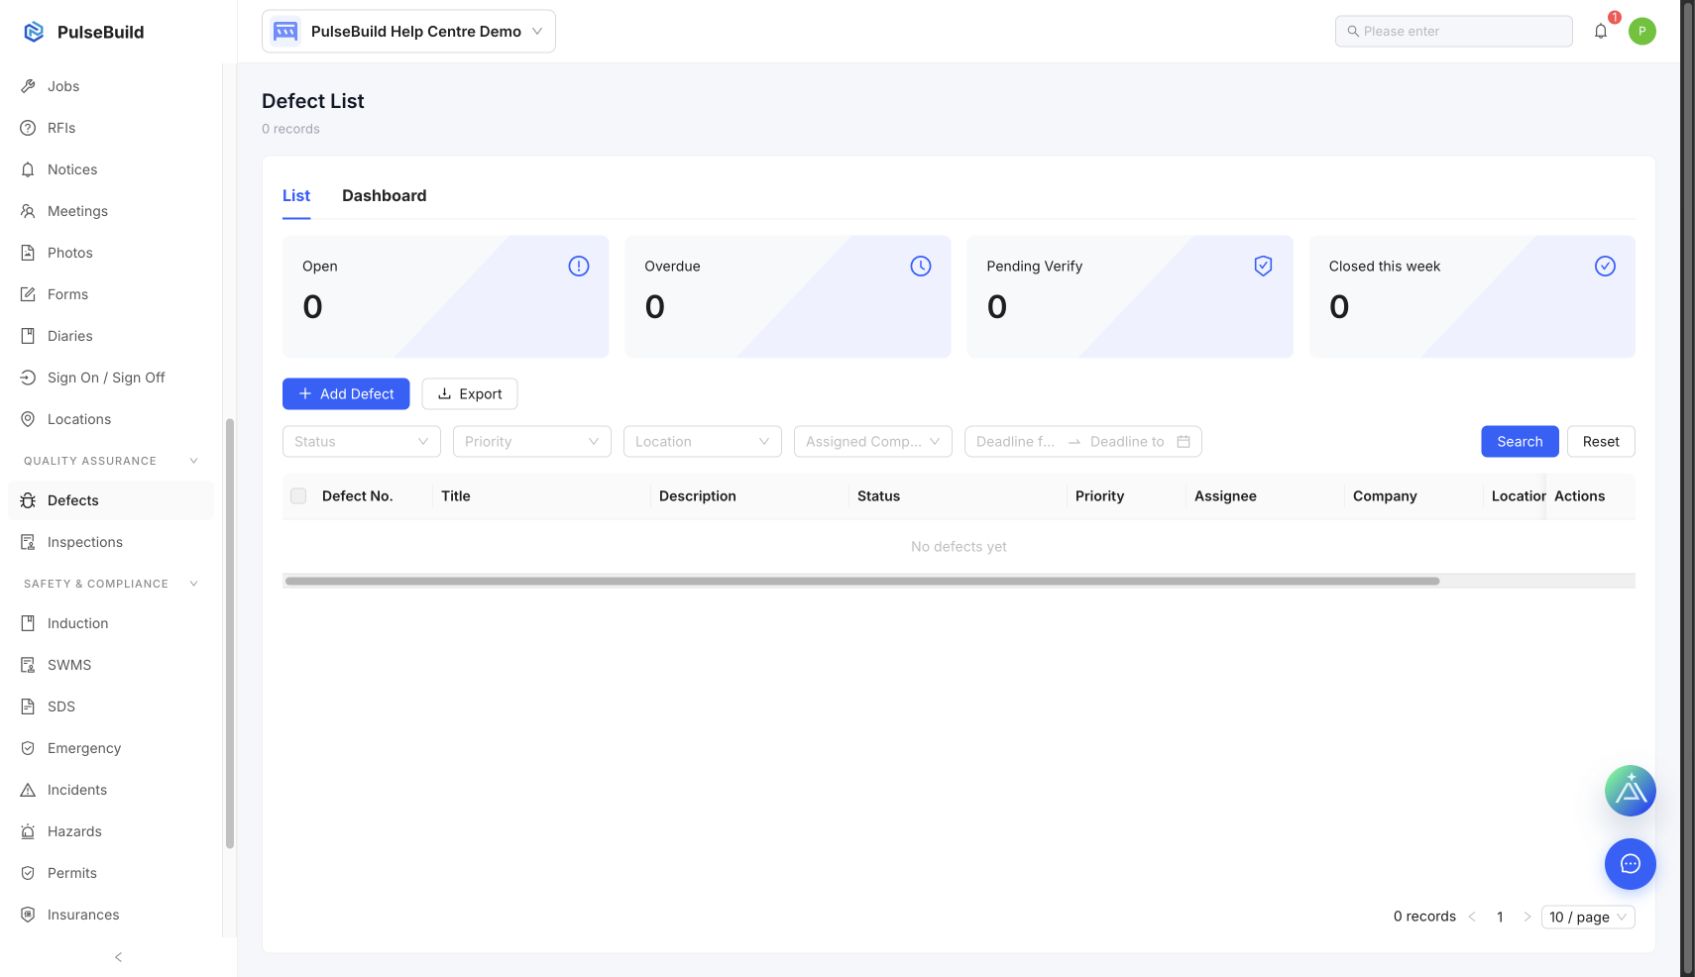Click the Open card alert icon

(x=578, y=266)
